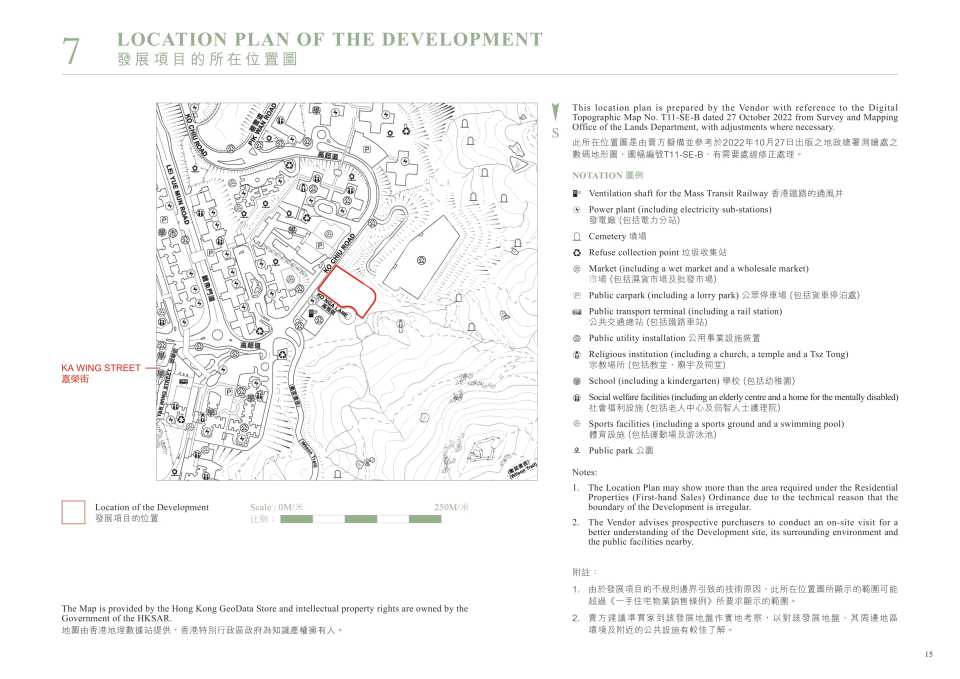The width and height of the screenshot is (960, 679).
Task: Click the Market legend symbol
Action: tap(576, 269)
